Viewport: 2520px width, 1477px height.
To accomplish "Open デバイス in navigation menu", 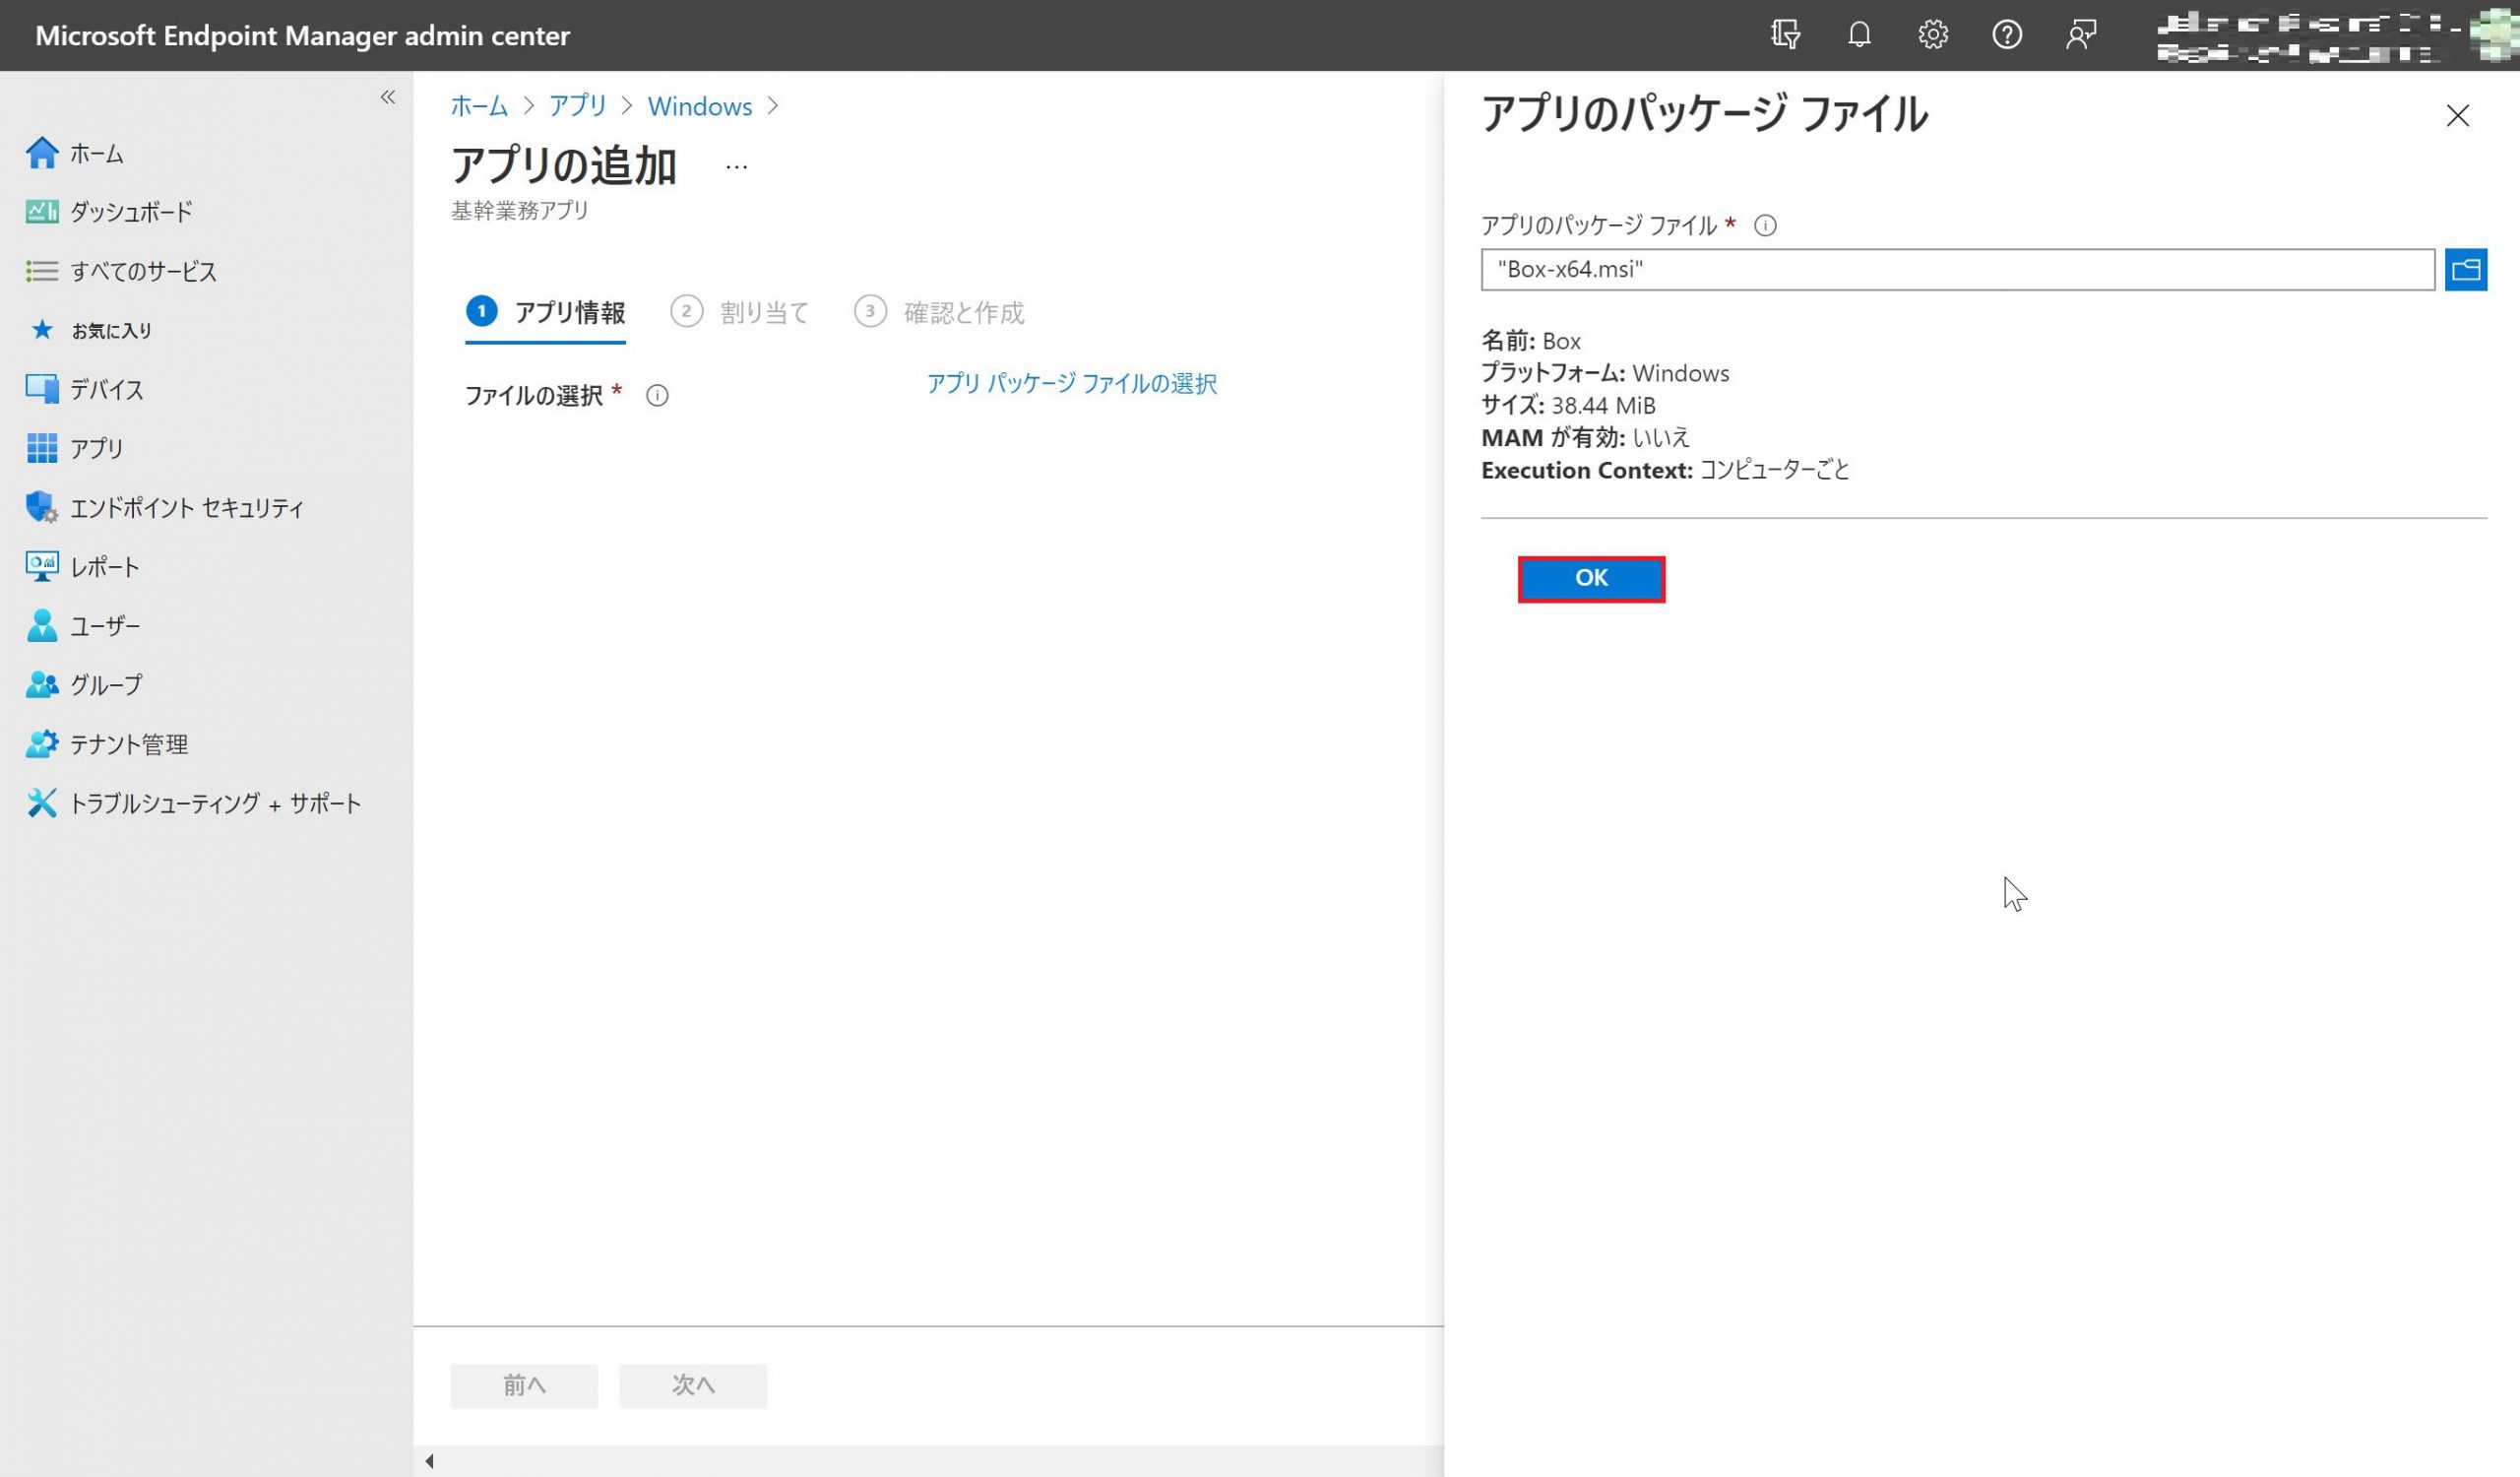I will 106,390.
